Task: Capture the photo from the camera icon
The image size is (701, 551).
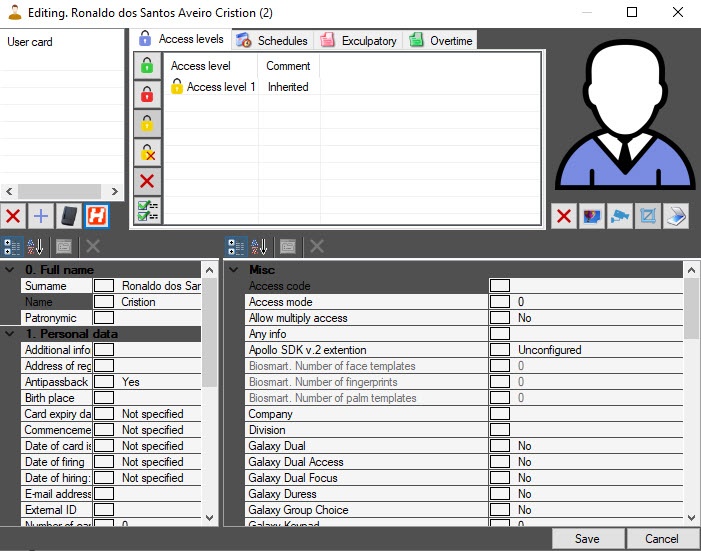Action: 620,216
